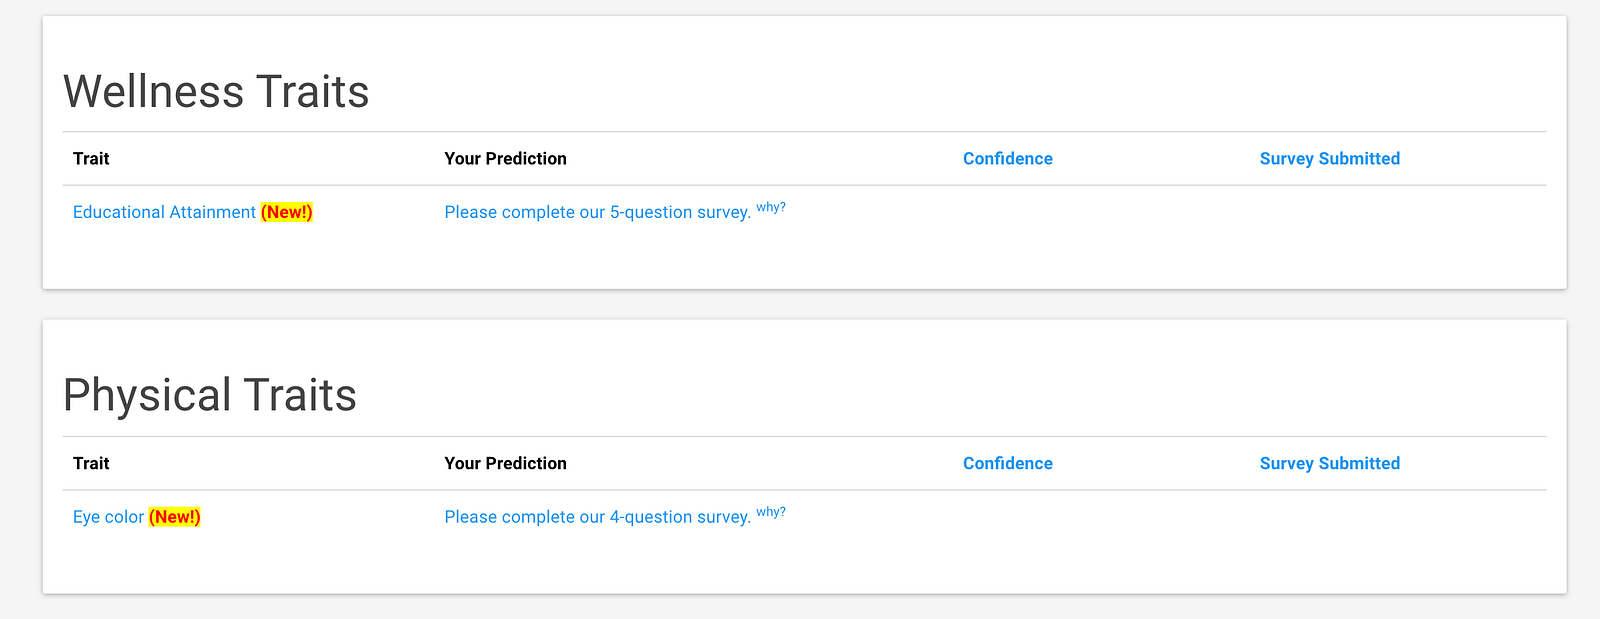Viewport: 1600px width, 619px height.
Task: Click the New! badge beside Eye color
Action: point(175,517)
